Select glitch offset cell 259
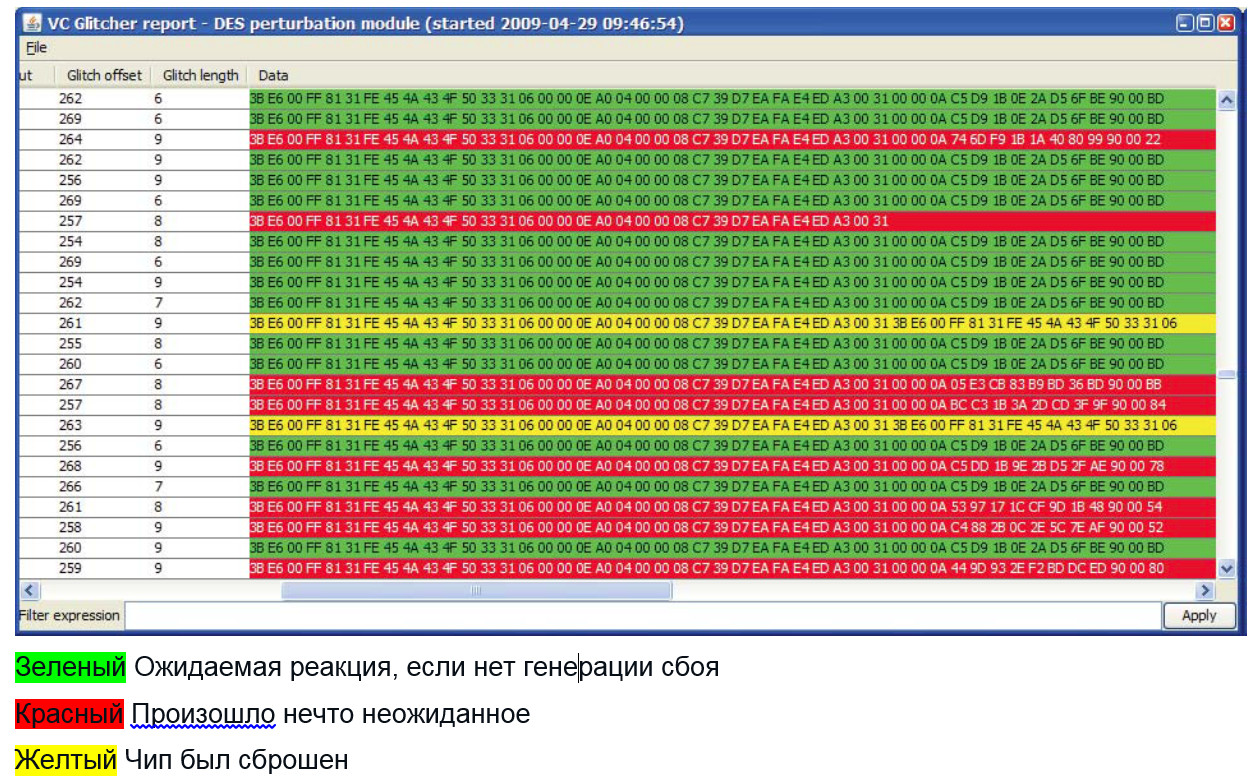Image resolution: width=1252 pixels, height=777 pixels. (71, 568)
